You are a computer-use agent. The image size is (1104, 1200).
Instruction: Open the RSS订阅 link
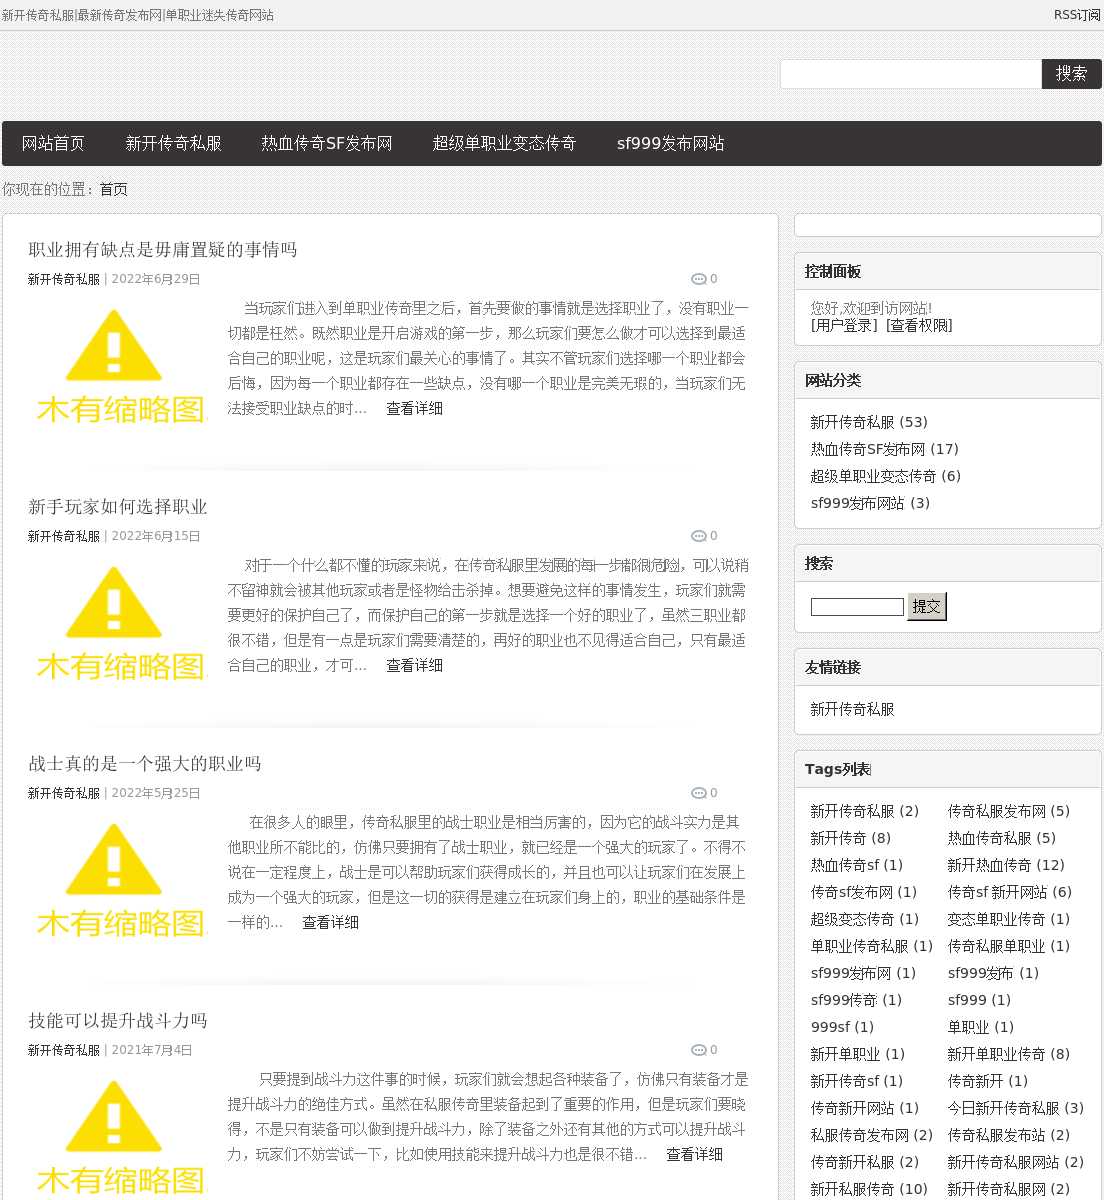[x=1076, y=15]
